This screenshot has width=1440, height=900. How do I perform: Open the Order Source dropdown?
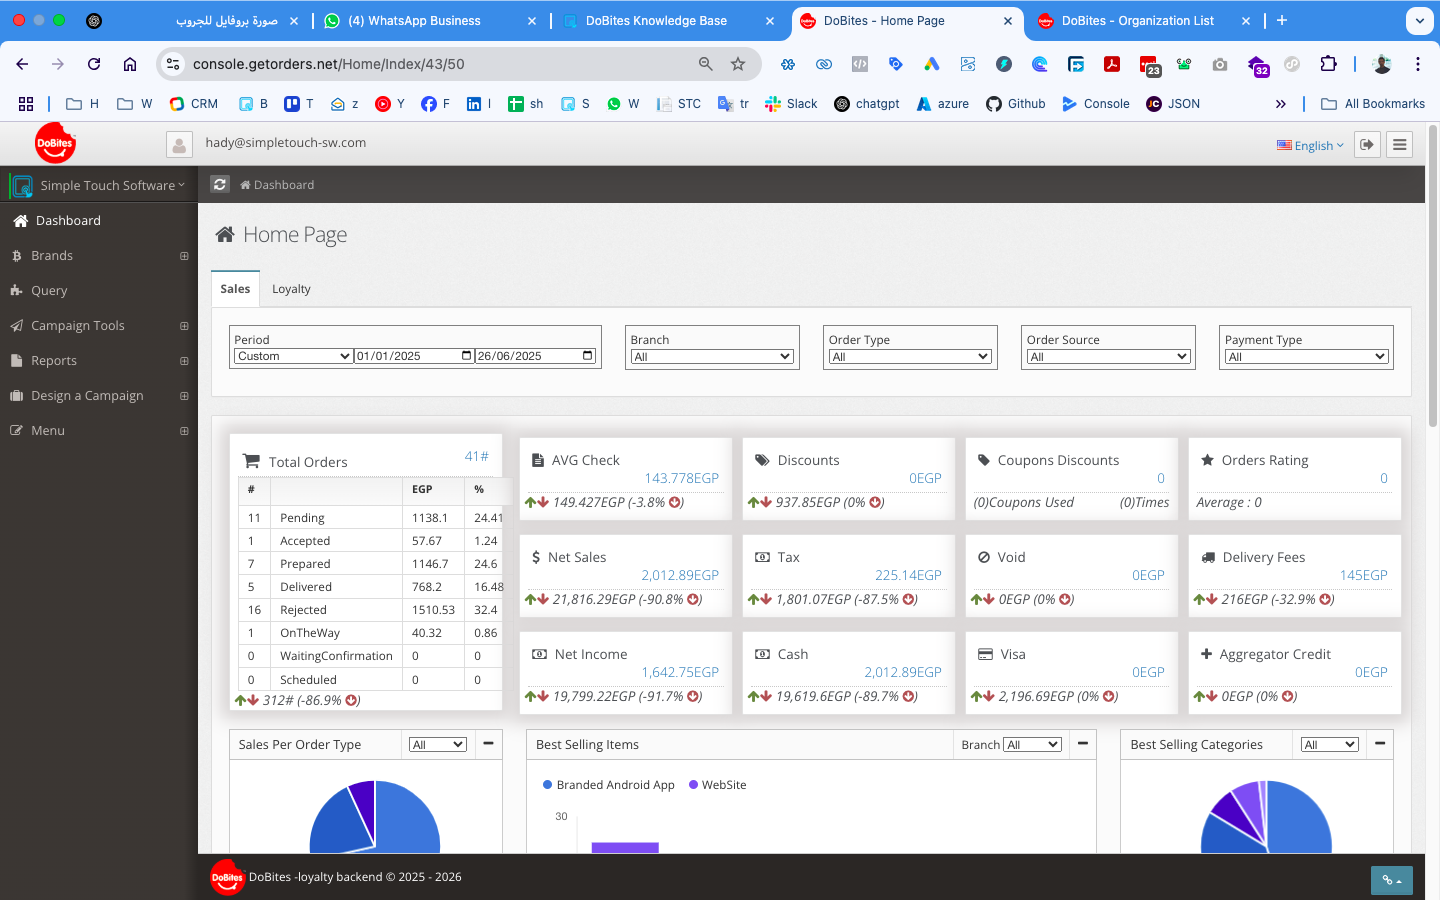pyautogui.click(x=1108, y=357)
